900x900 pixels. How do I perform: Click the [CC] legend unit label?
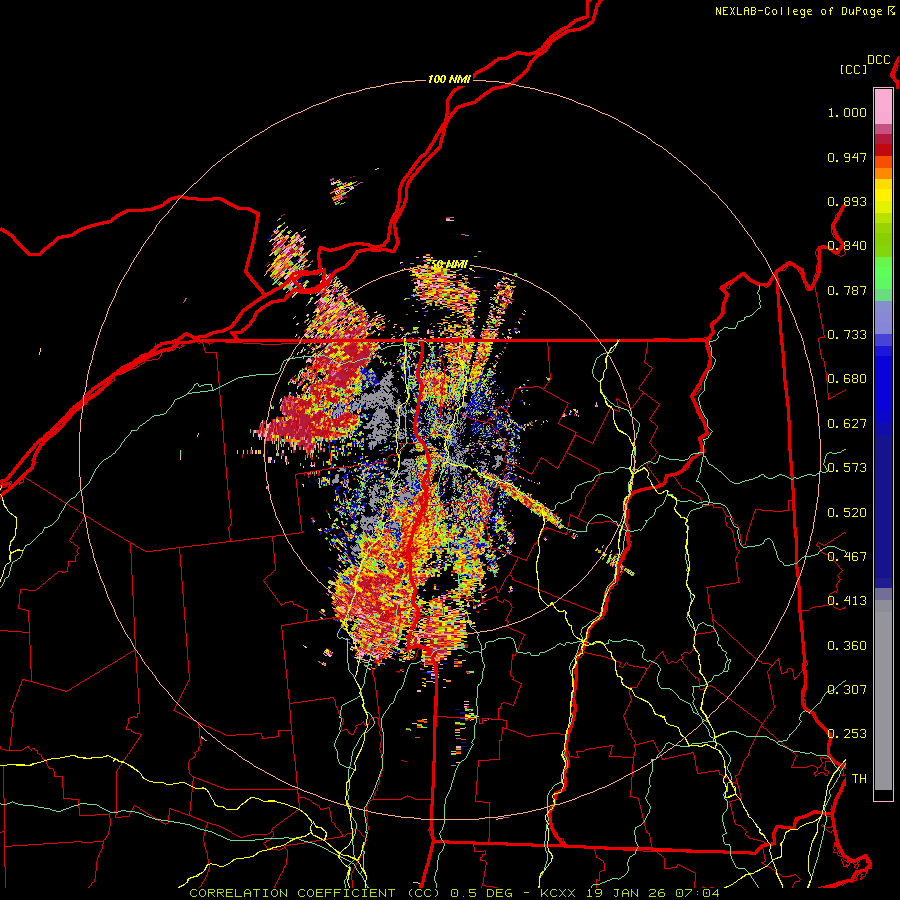[854, 69]
